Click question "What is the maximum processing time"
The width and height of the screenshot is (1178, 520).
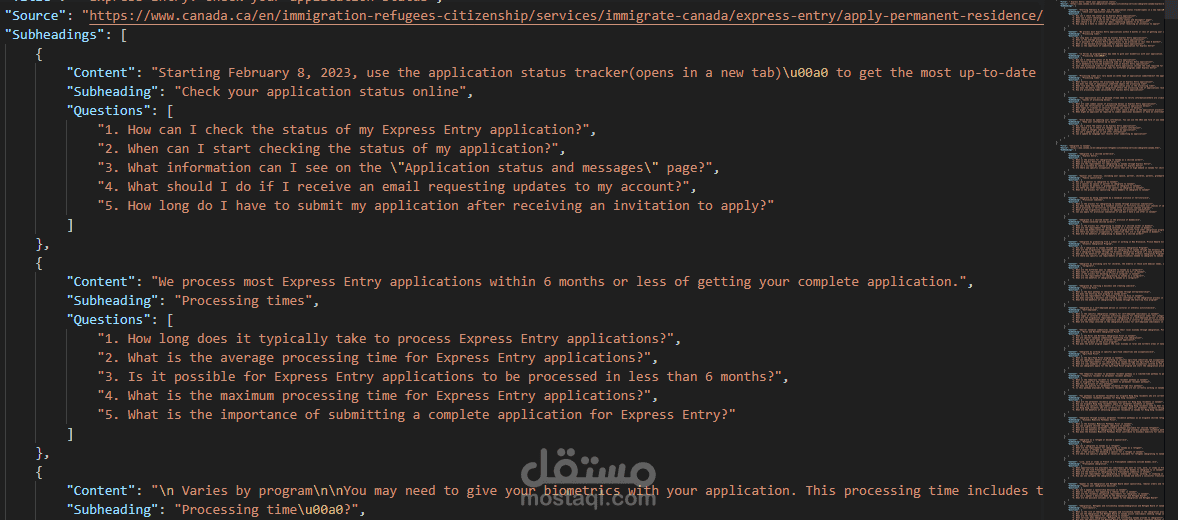pos(378,395)
